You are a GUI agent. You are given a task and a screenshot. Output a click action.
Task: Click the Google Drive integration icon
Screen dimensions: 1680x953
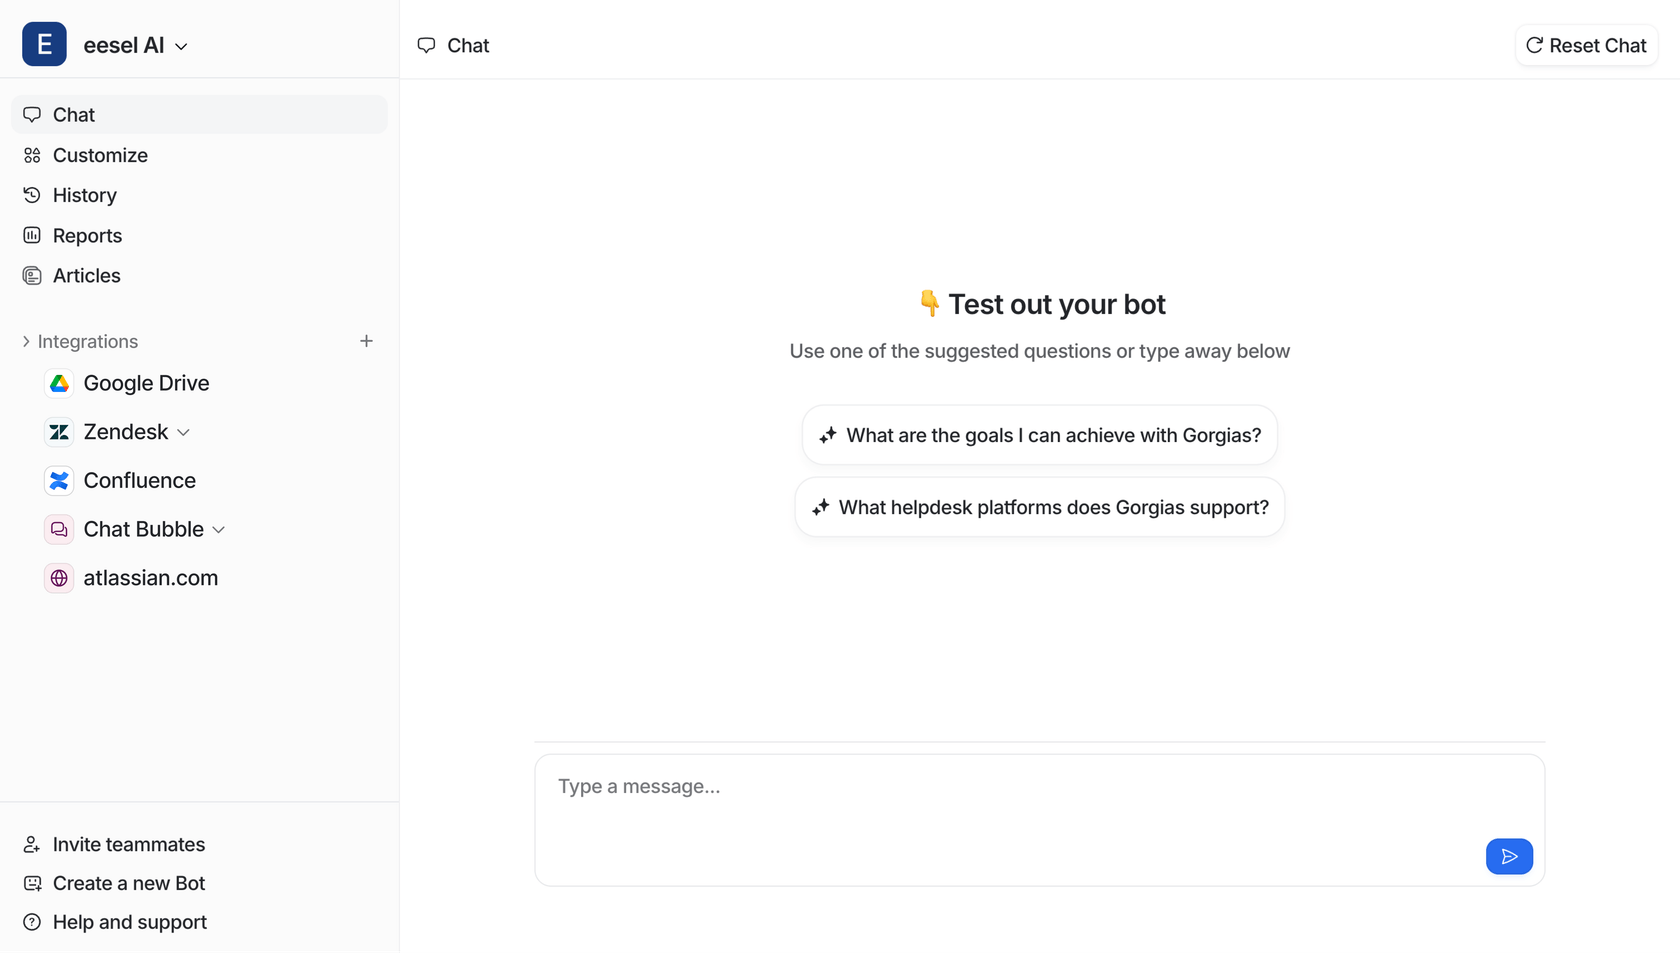[x=59, y=383]
